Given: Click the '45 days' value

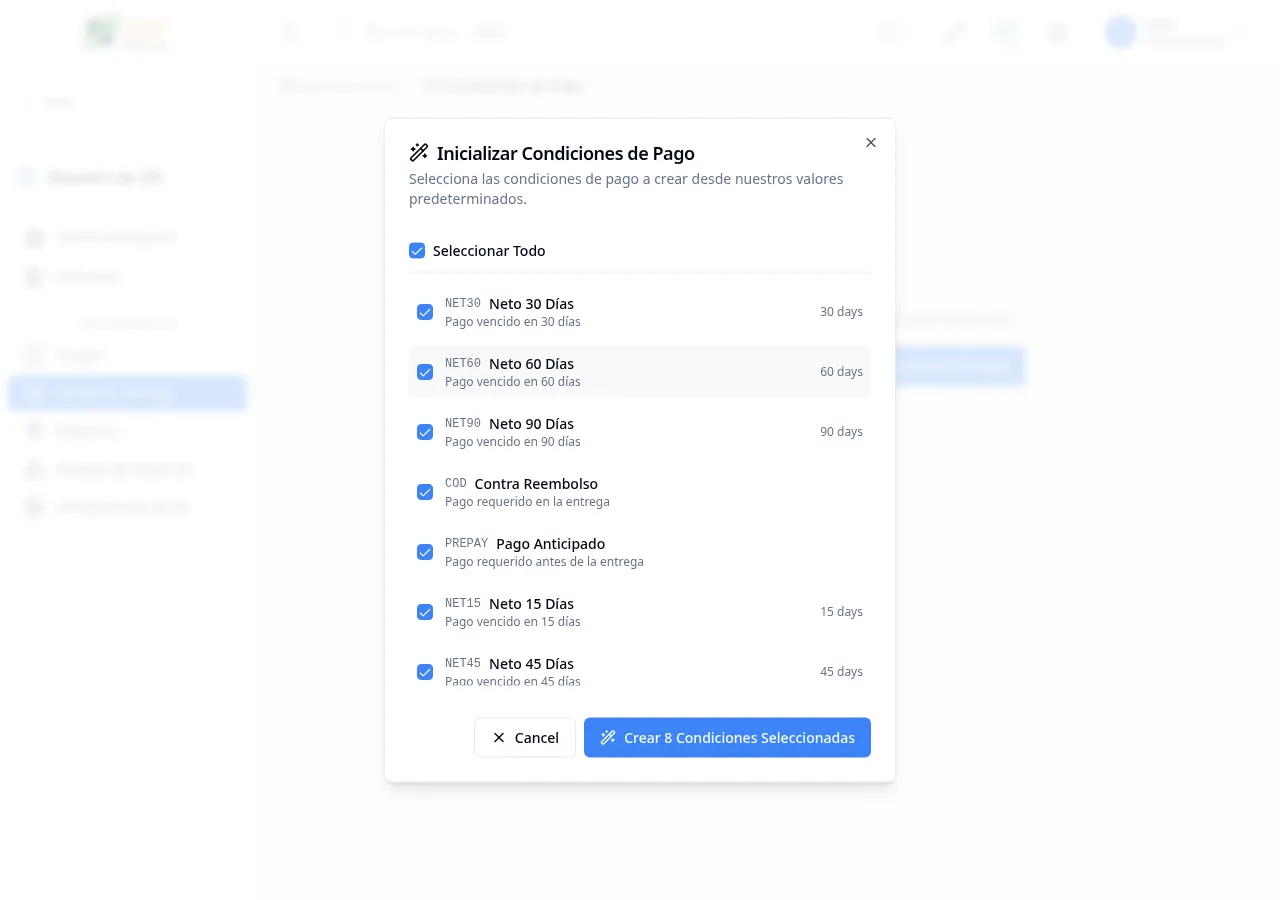Looking at the screenshot, I should coord(841,672).
